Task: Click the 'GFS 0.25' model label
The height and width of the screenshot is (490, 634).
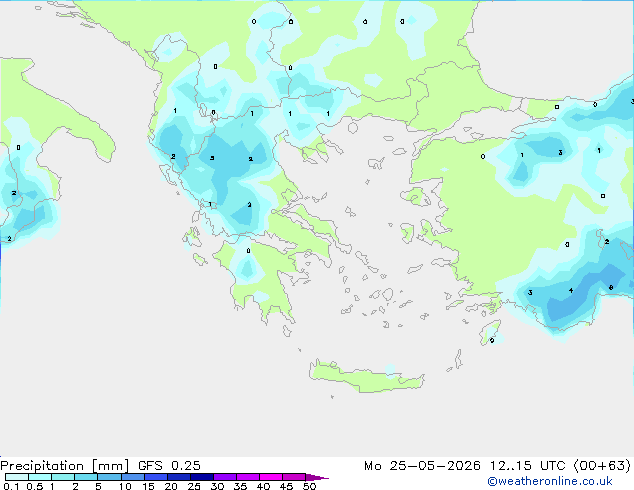Action: coord(169,466)
